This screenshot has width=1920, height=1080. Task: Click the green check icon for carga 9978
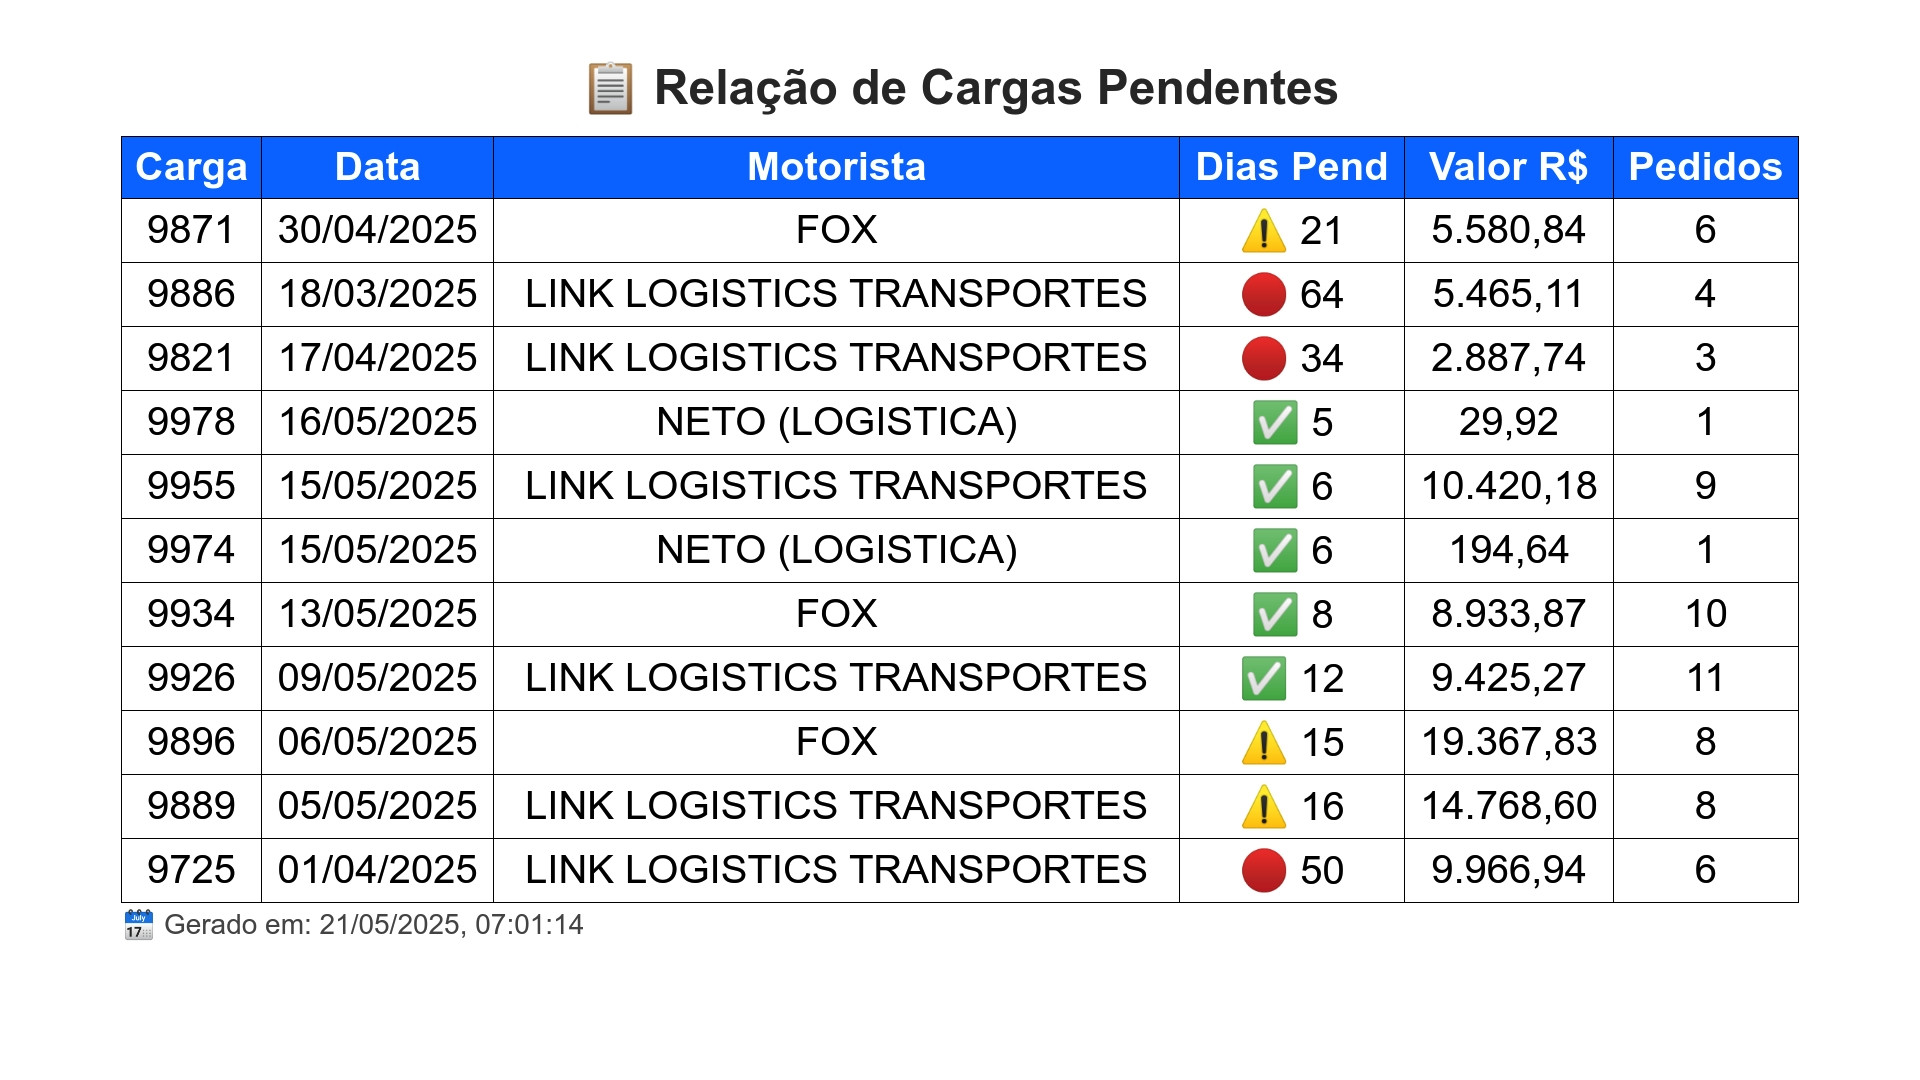coord(1275,423)
